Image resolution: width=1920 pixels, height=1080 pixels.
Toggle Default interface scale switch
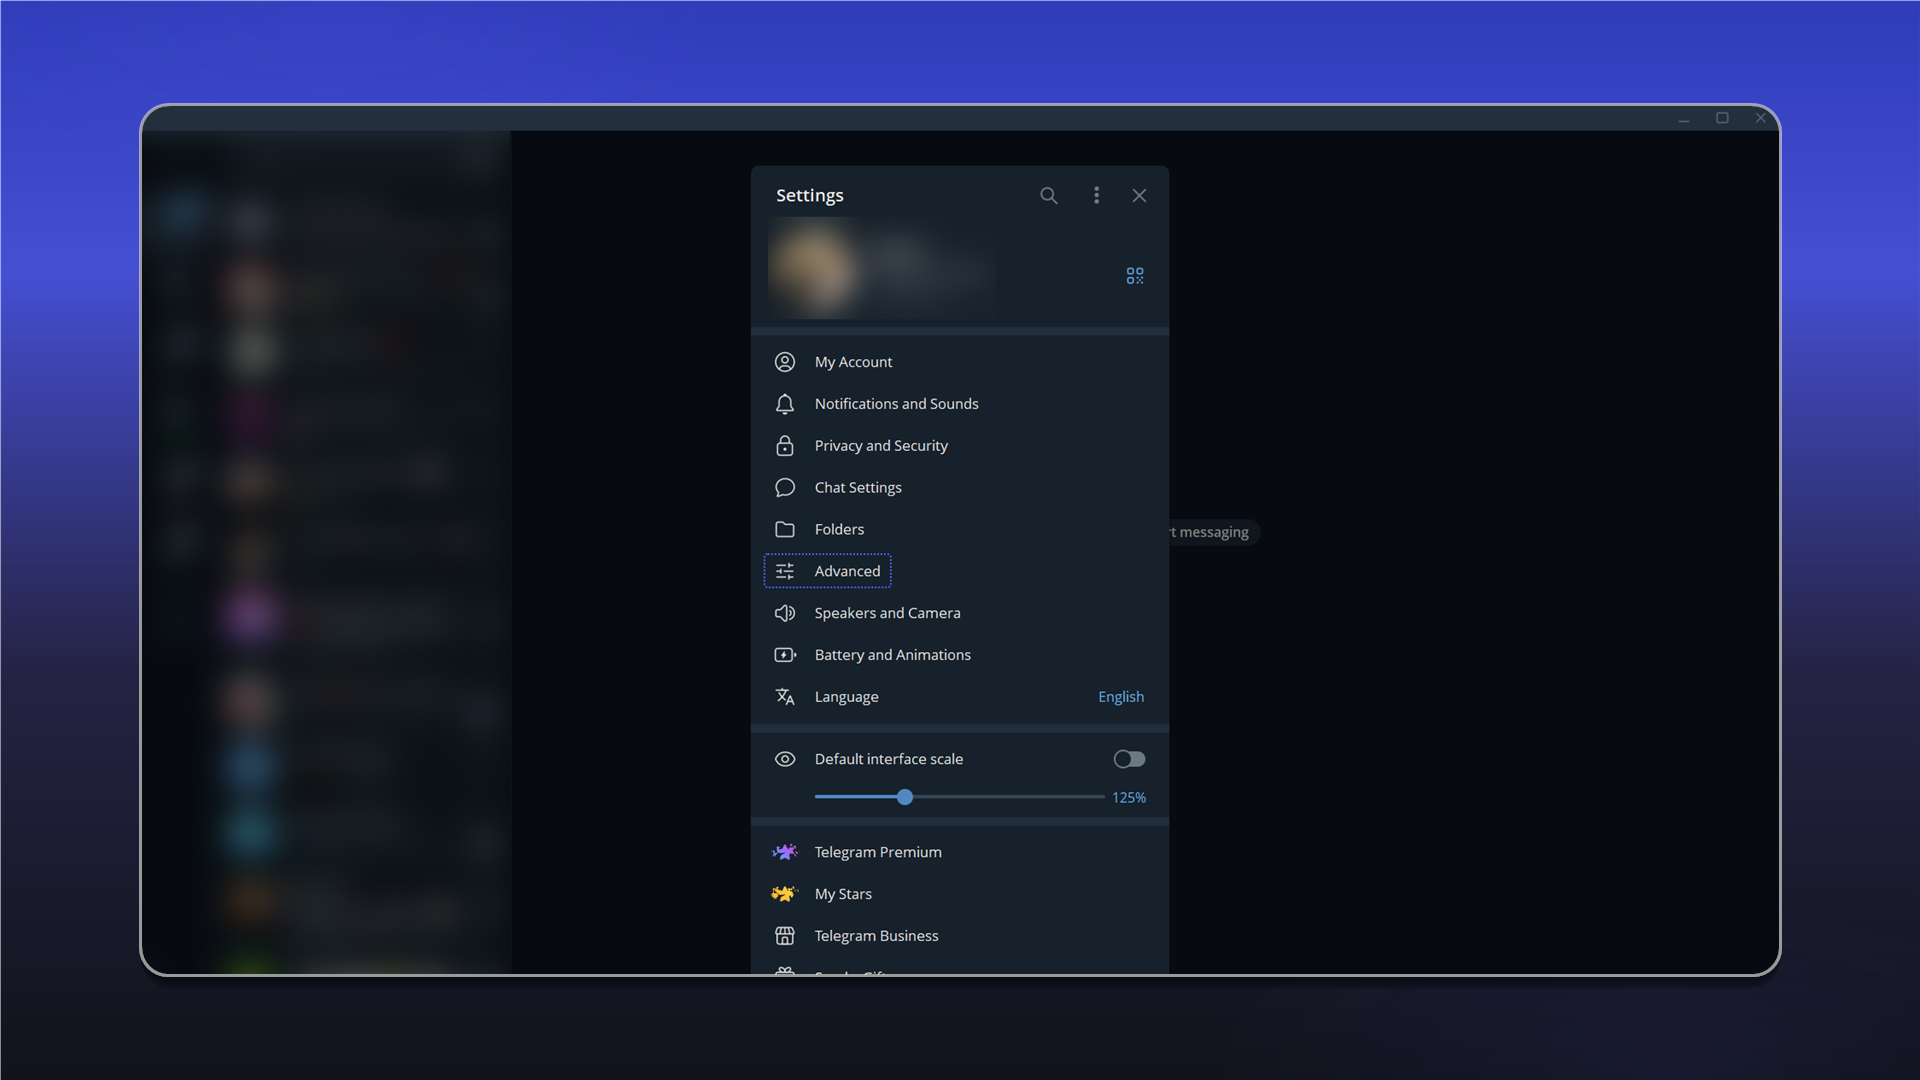click(x=1129, y=759)
